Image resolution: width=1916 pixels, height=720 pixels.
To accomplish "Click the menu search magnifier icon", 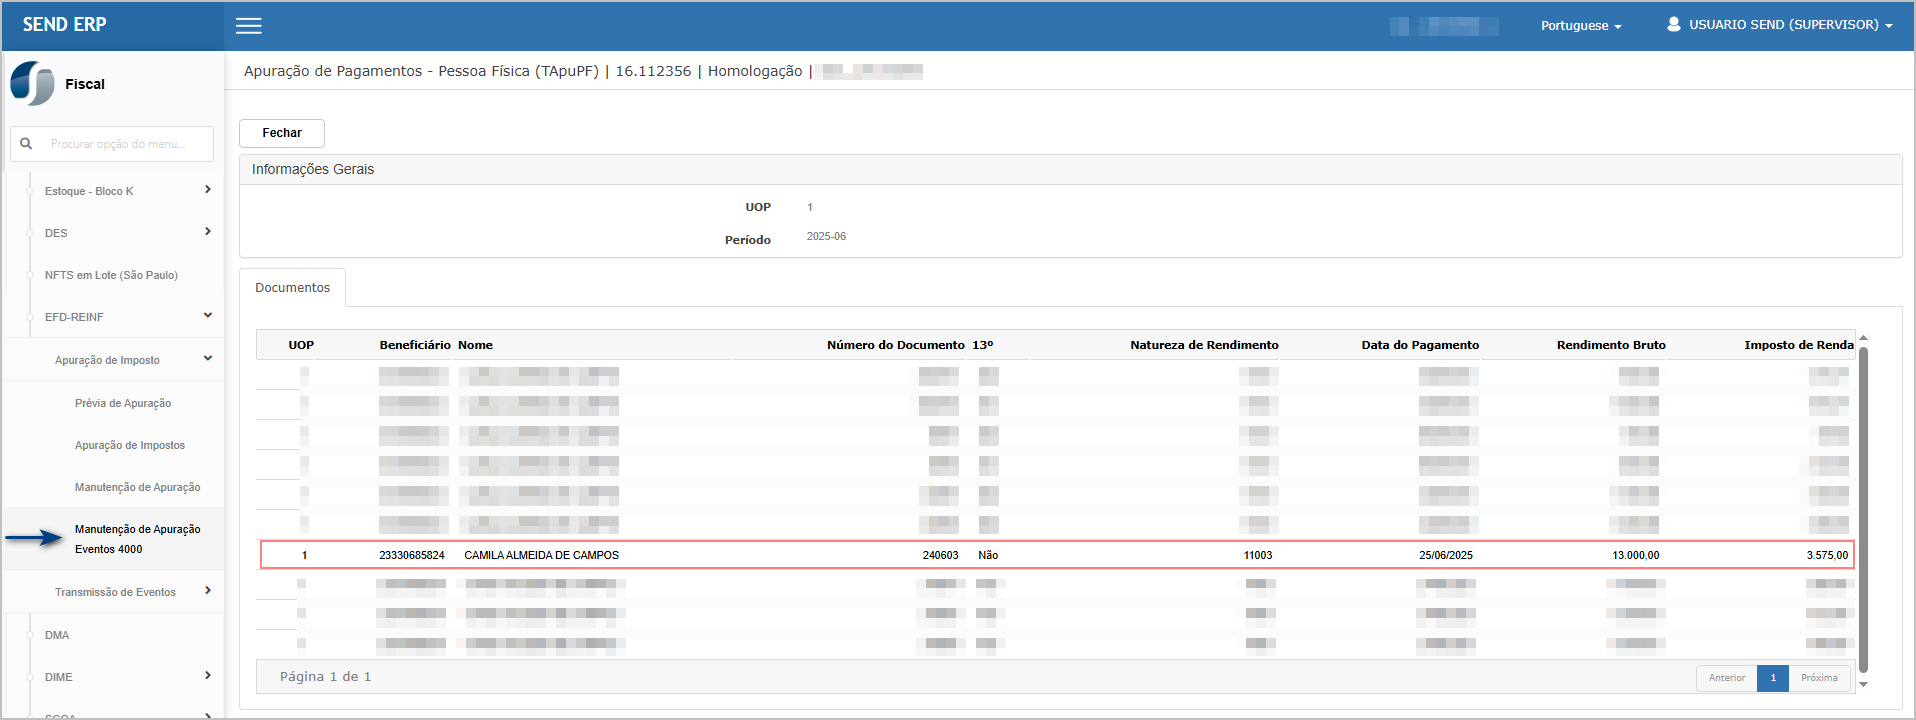I will pos(26,144).
